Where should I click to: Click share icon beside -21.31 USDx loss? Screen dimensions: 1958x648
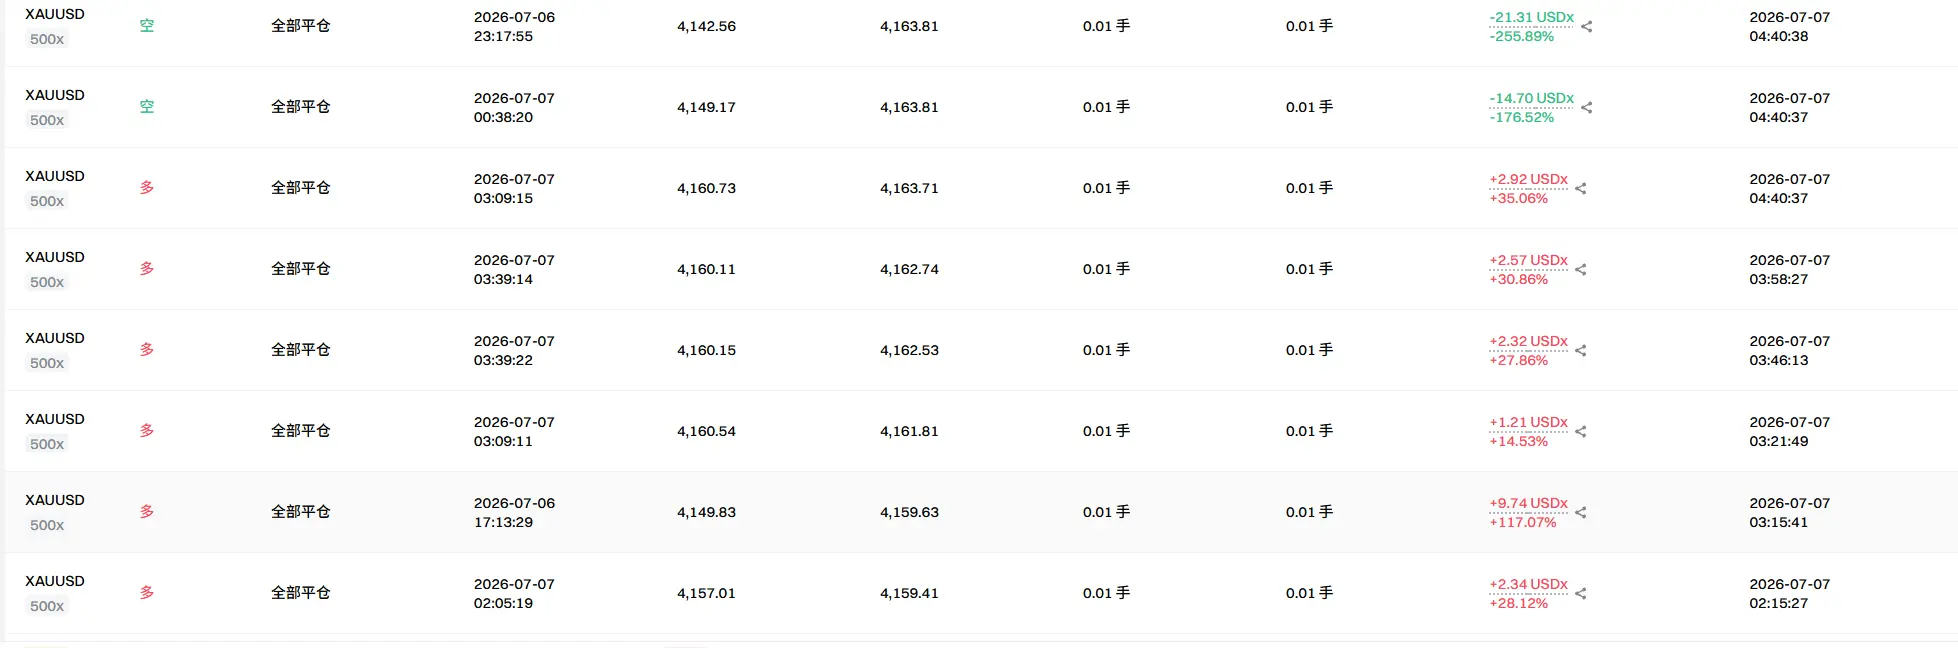coord(1586,27)
